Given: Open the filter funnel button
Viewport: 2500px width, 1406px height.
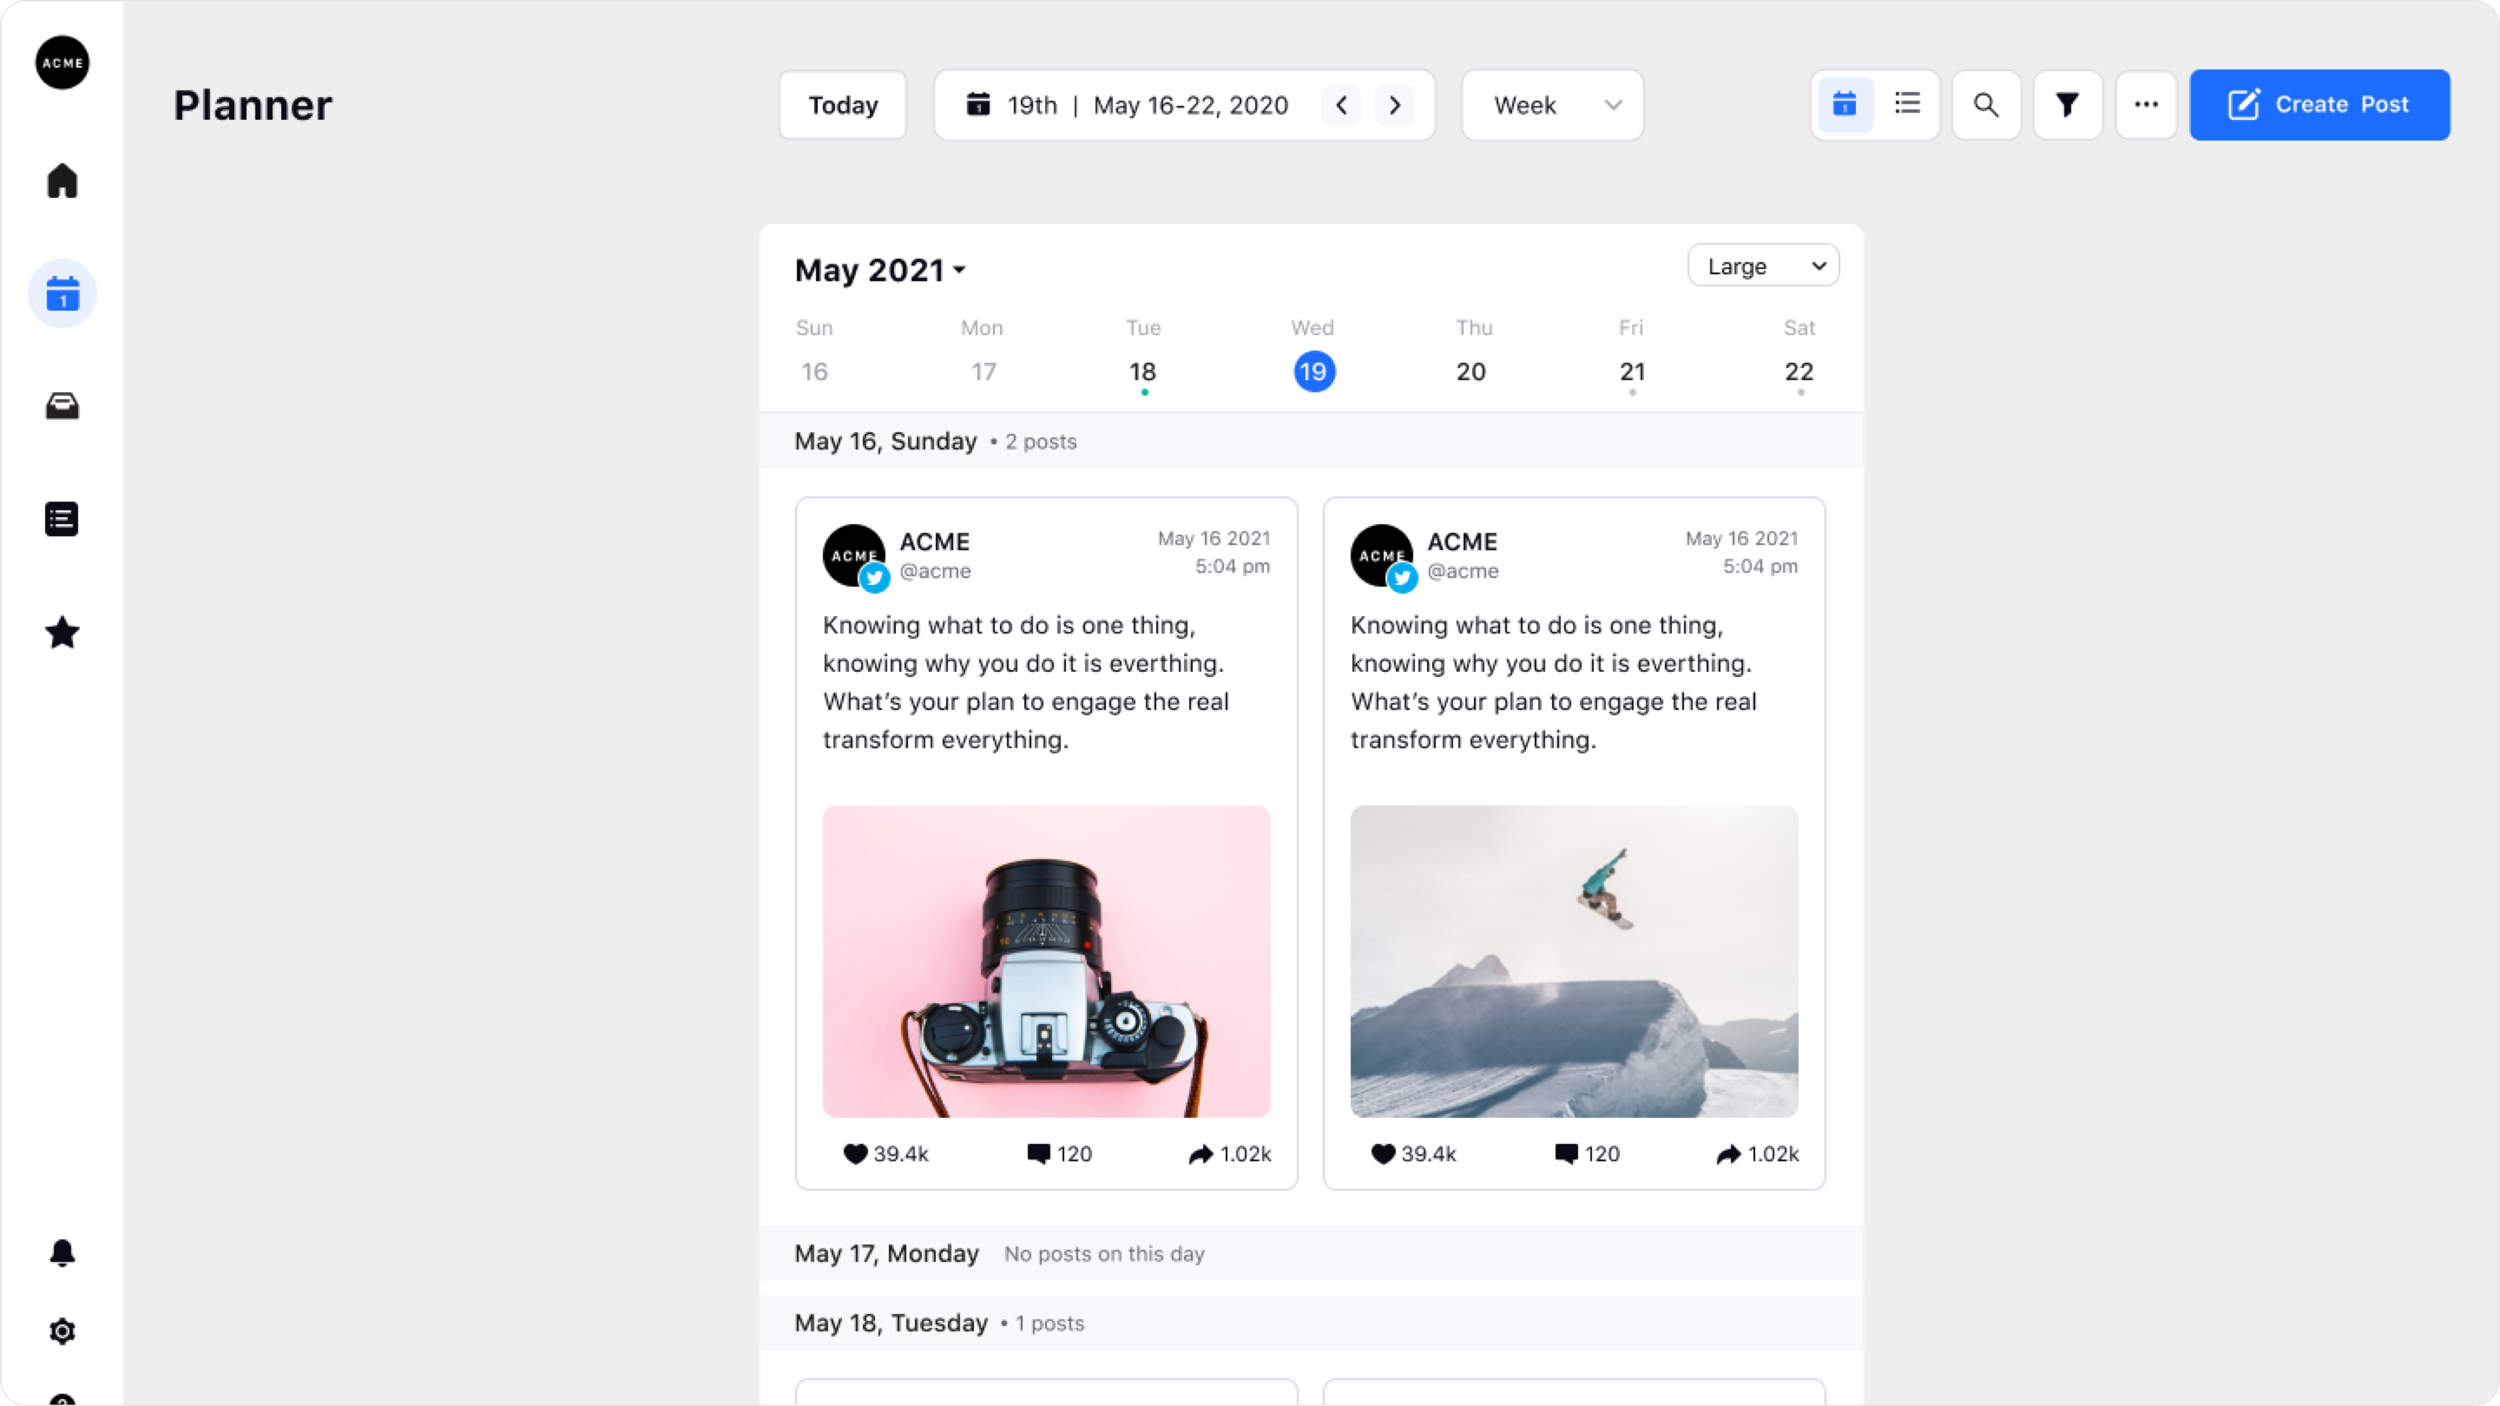Looking at the screenshot, I should 2067,105.
